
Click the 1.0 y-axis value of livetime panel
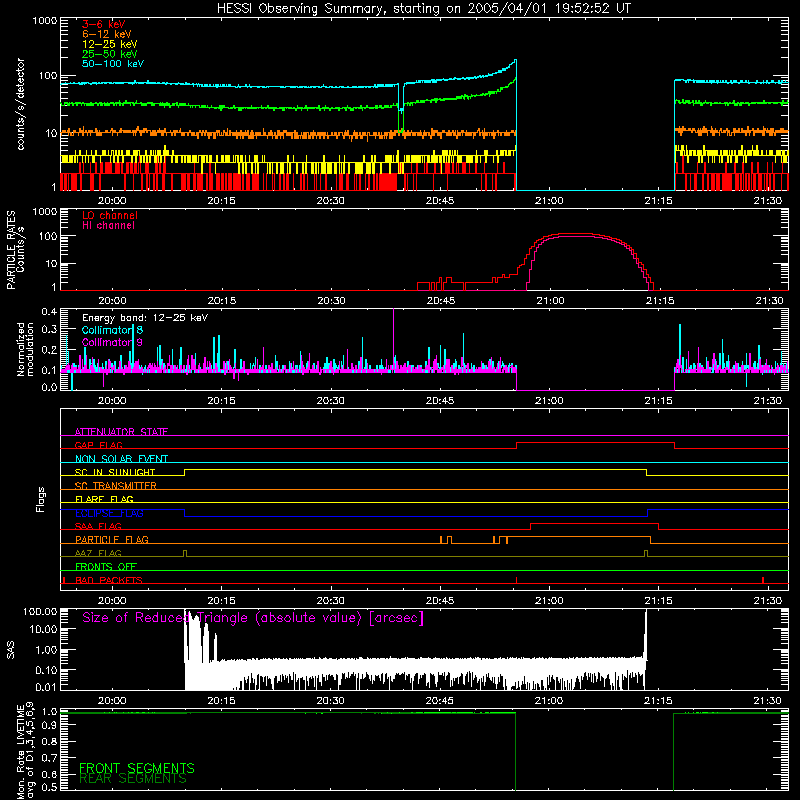coord(49,712)
